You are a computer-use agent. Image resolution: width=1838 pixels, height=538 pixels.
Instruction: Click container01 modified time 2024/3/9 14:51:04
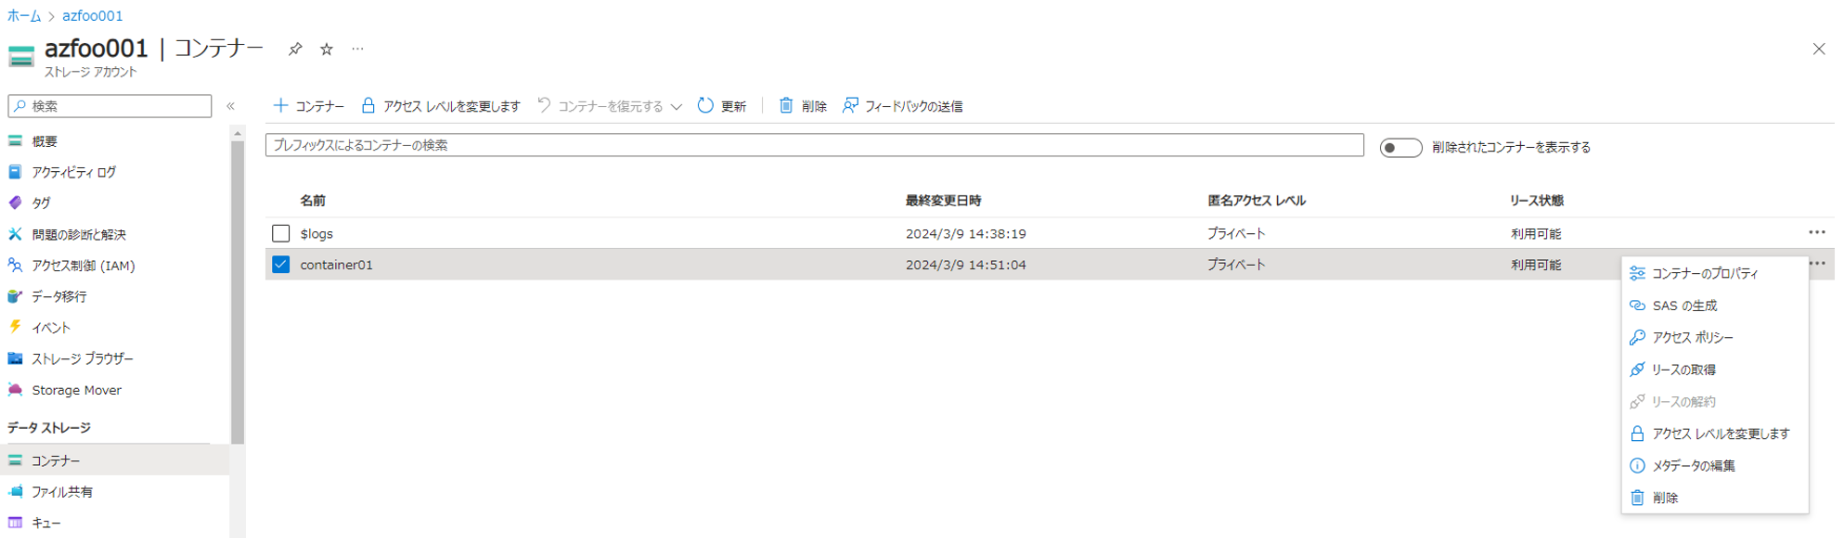coord(965,265)
